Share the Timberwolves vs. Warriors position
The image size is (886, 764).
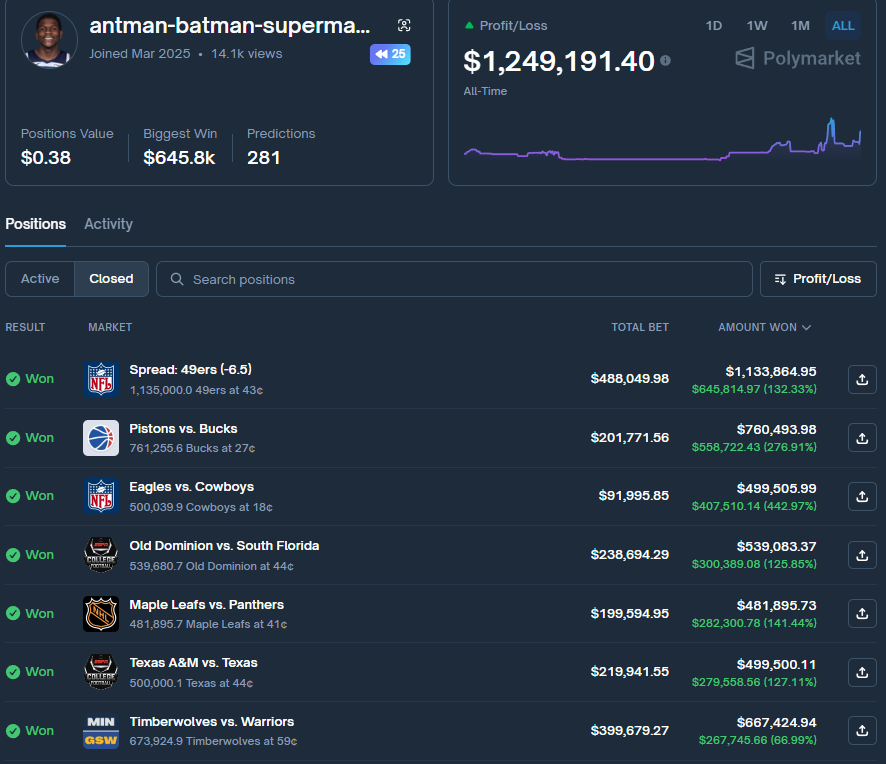[862, 731]
